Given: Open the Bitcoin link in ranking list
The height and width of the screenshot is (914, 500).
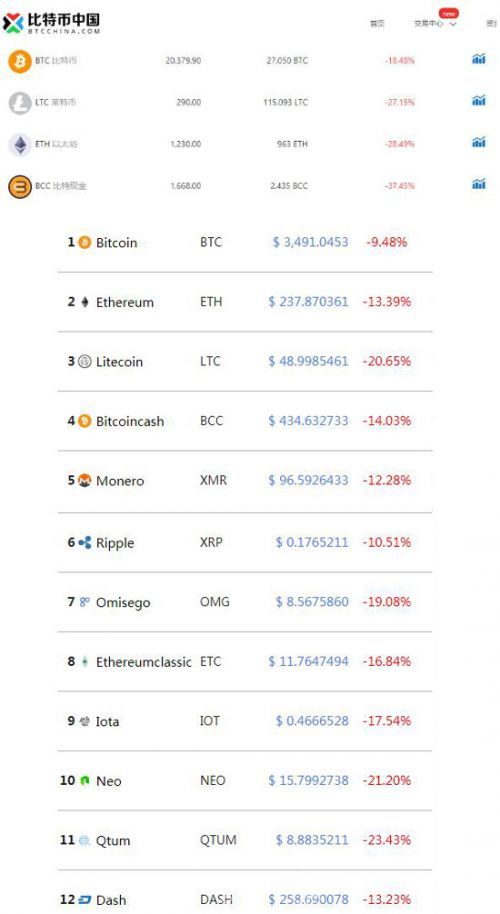Looking at the screenshot, I should pos(117,242).
